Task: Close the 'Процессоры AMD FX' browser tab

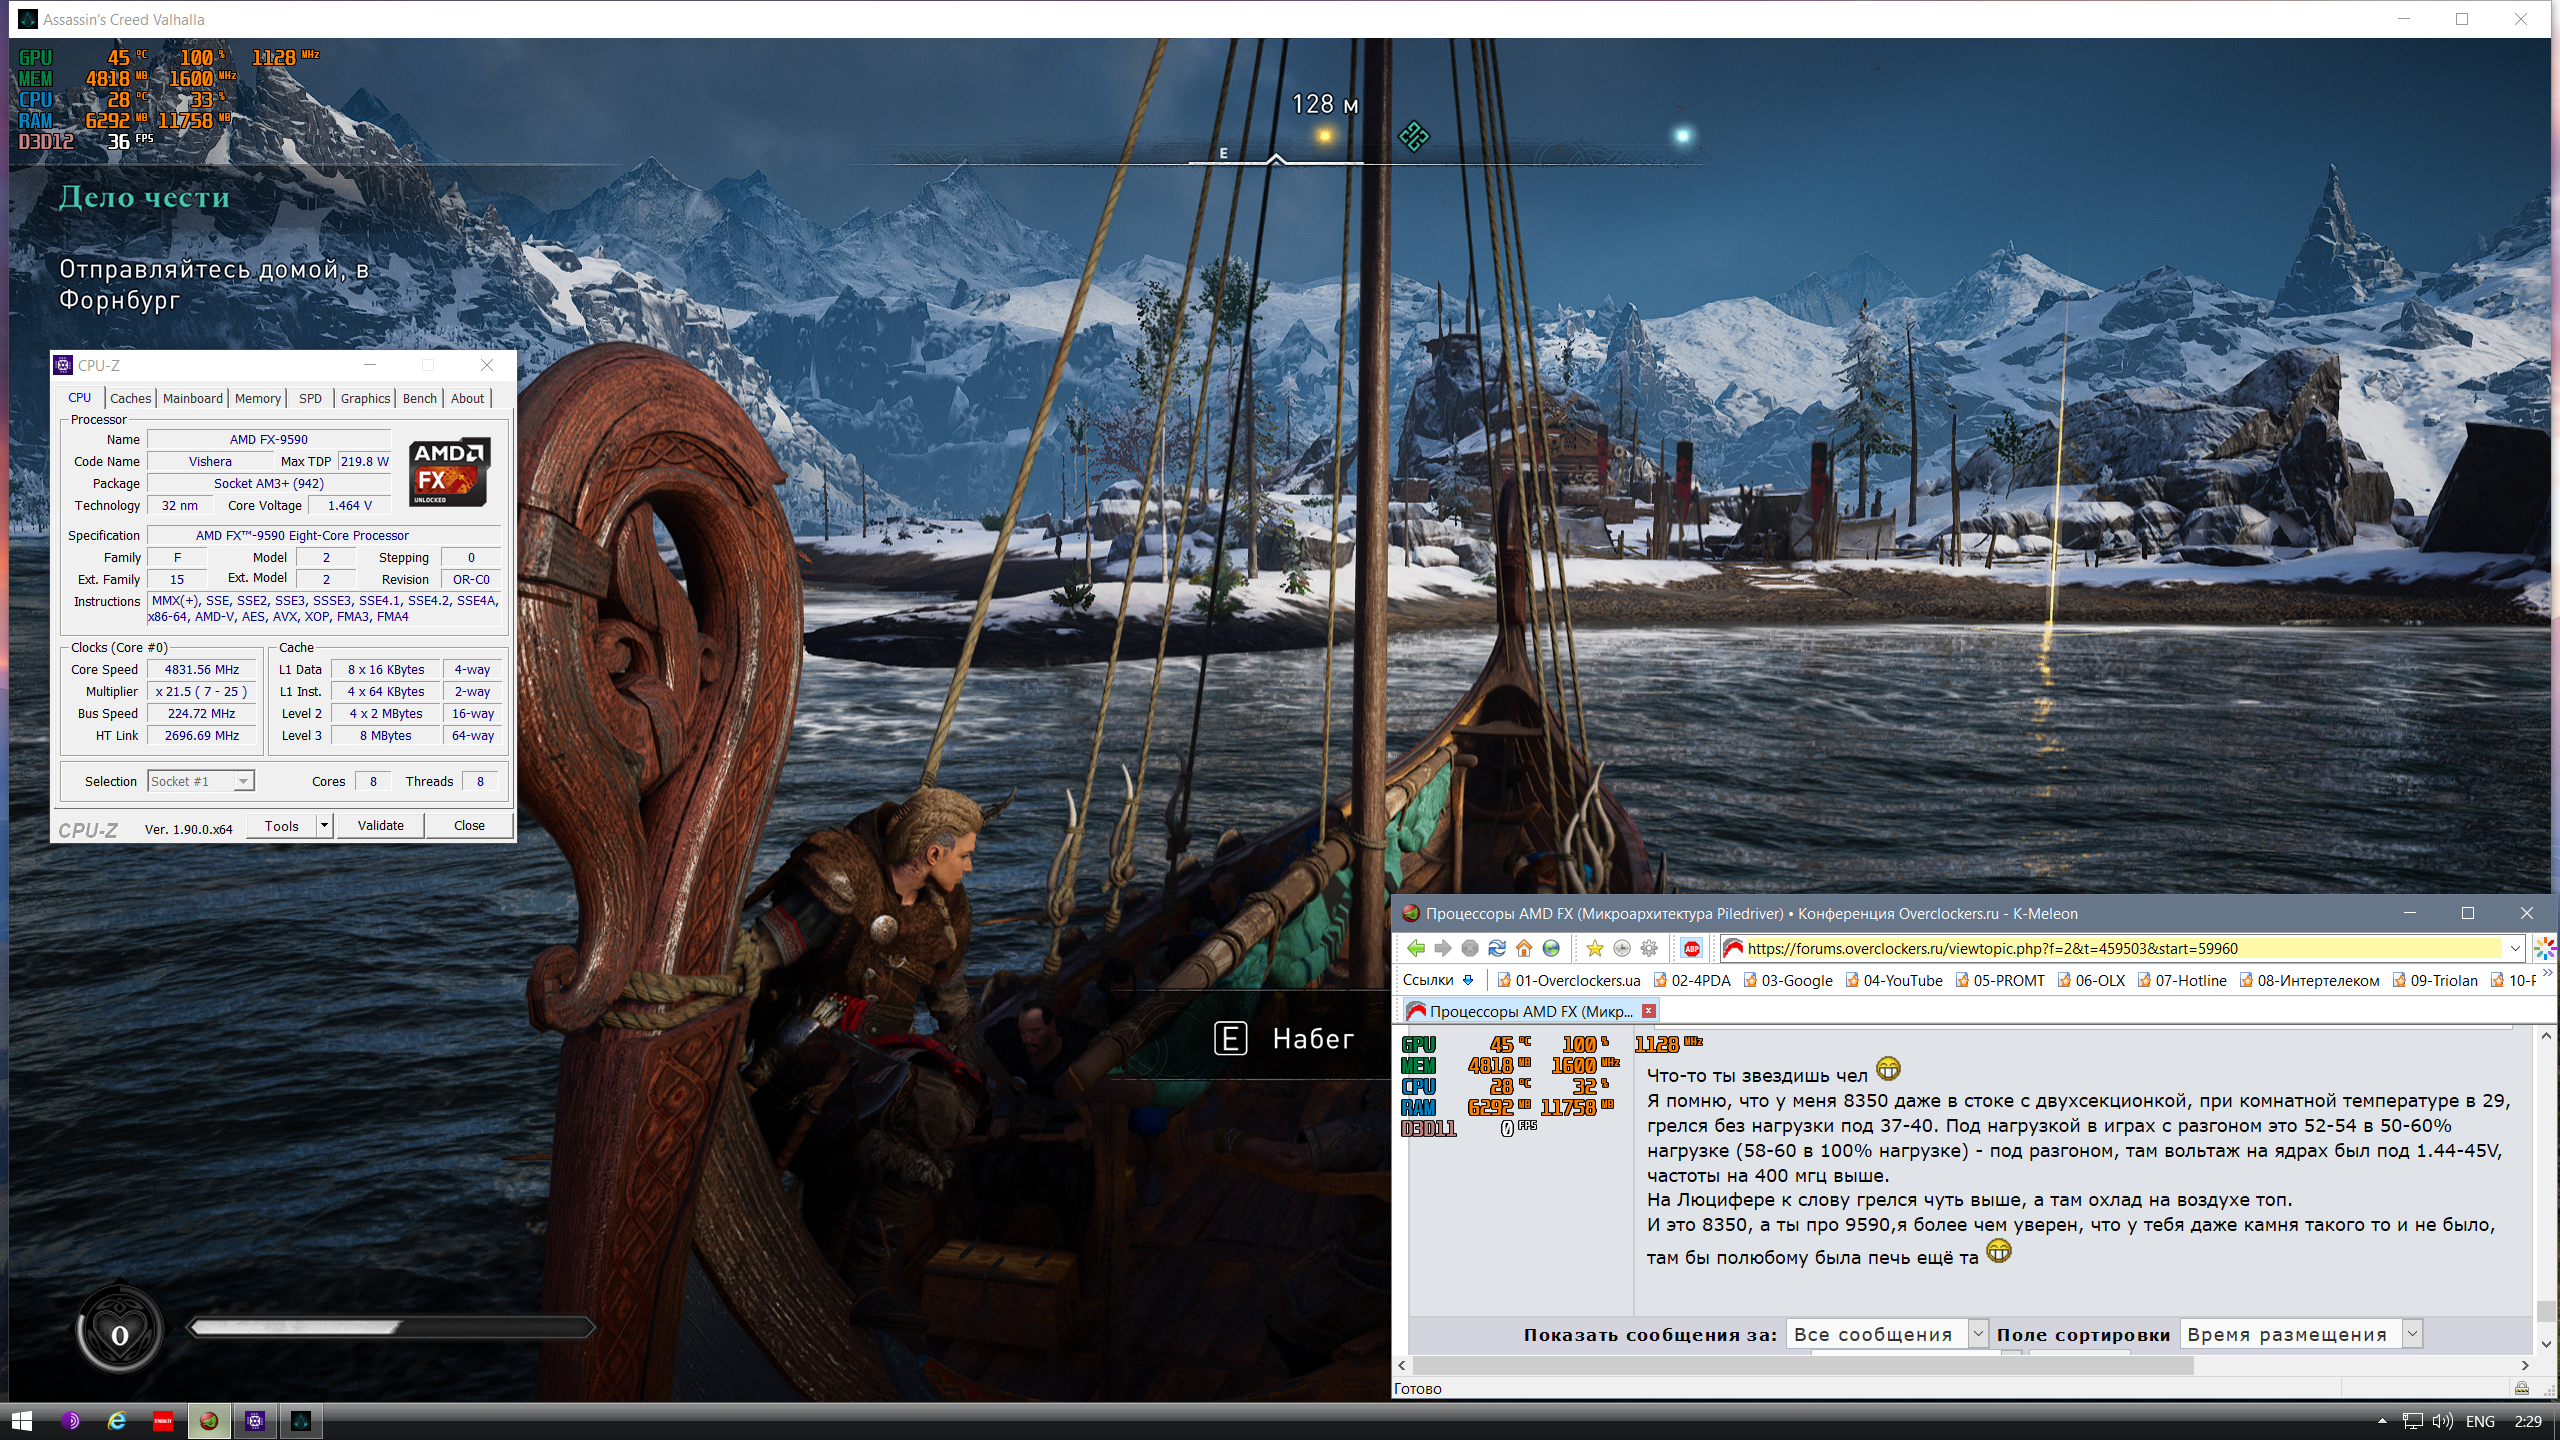Action: point(1649,1011)
